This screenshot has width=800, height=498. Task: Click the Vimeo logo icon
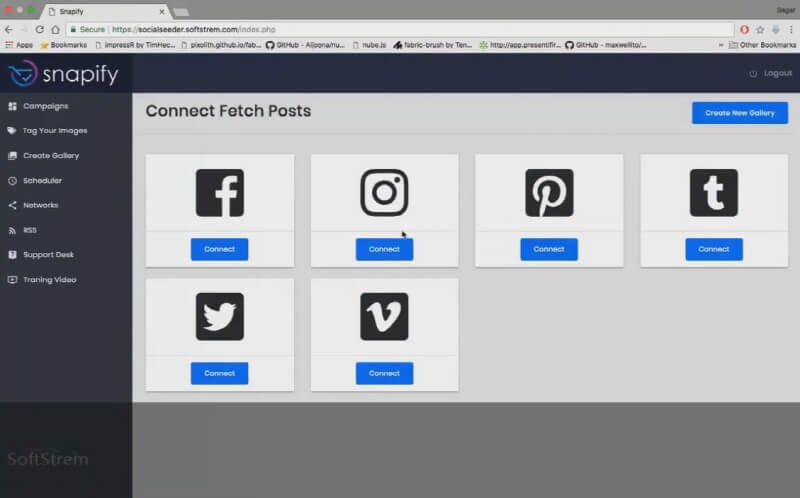click(384, 316)
